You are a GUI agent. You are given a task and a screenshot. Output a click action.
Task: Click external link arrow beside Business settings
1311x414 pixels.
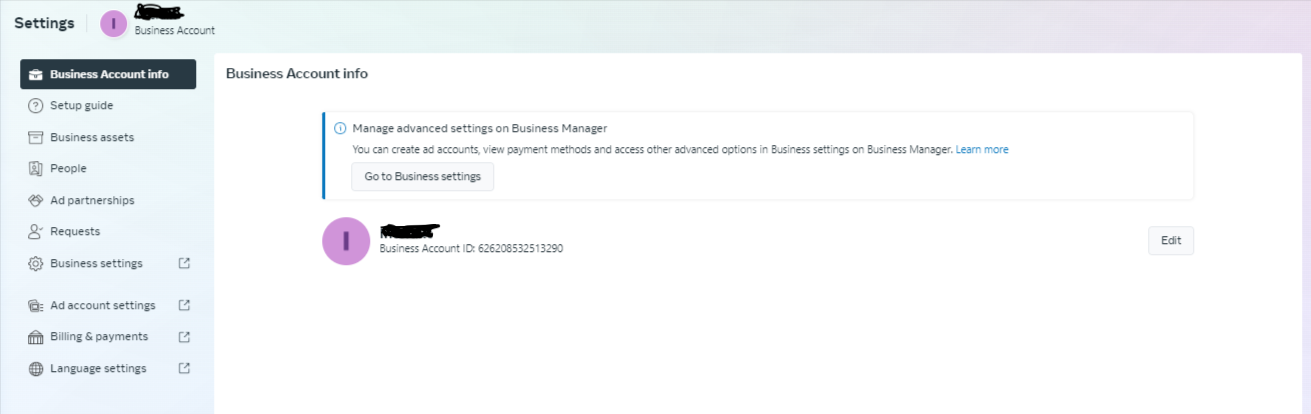pos(184,264)
